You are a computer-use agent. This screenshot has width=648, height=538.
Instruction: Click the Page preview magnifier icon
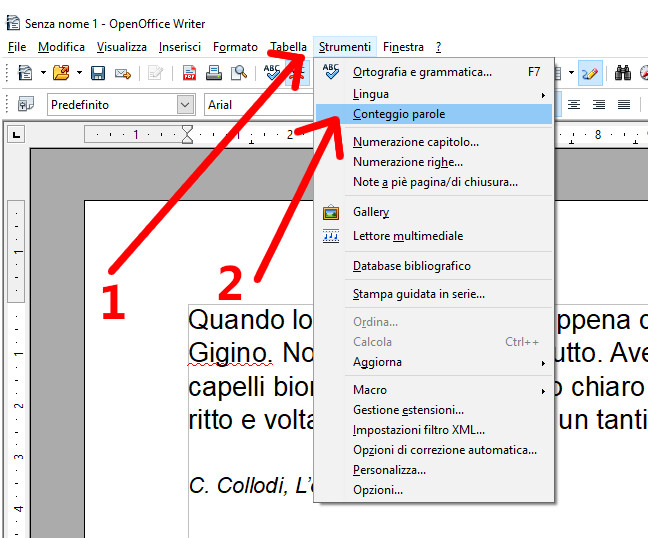[x=238, y=73]
